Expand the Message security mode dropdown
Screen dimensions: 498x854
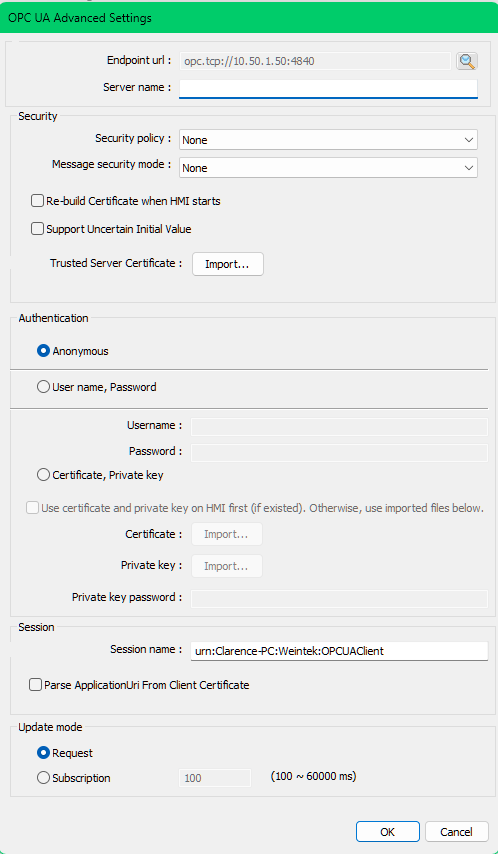tap(329, 168)
